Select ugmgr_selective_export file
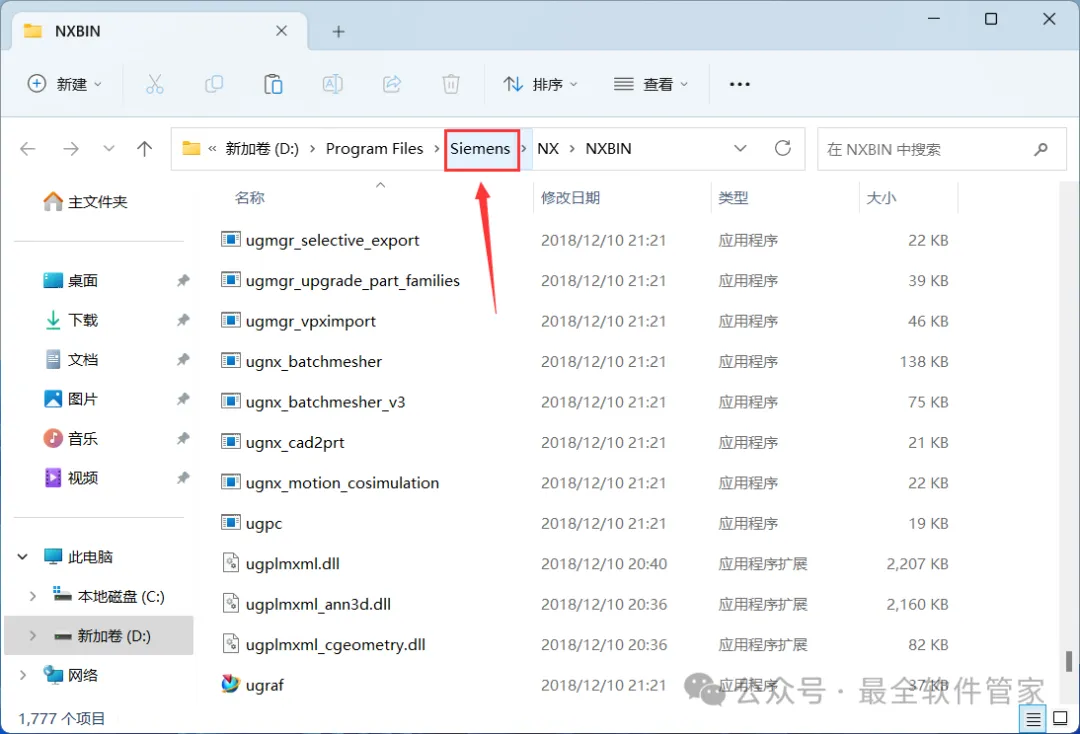Viewport: 1080px width, 734px height. [x=332, y=240]
